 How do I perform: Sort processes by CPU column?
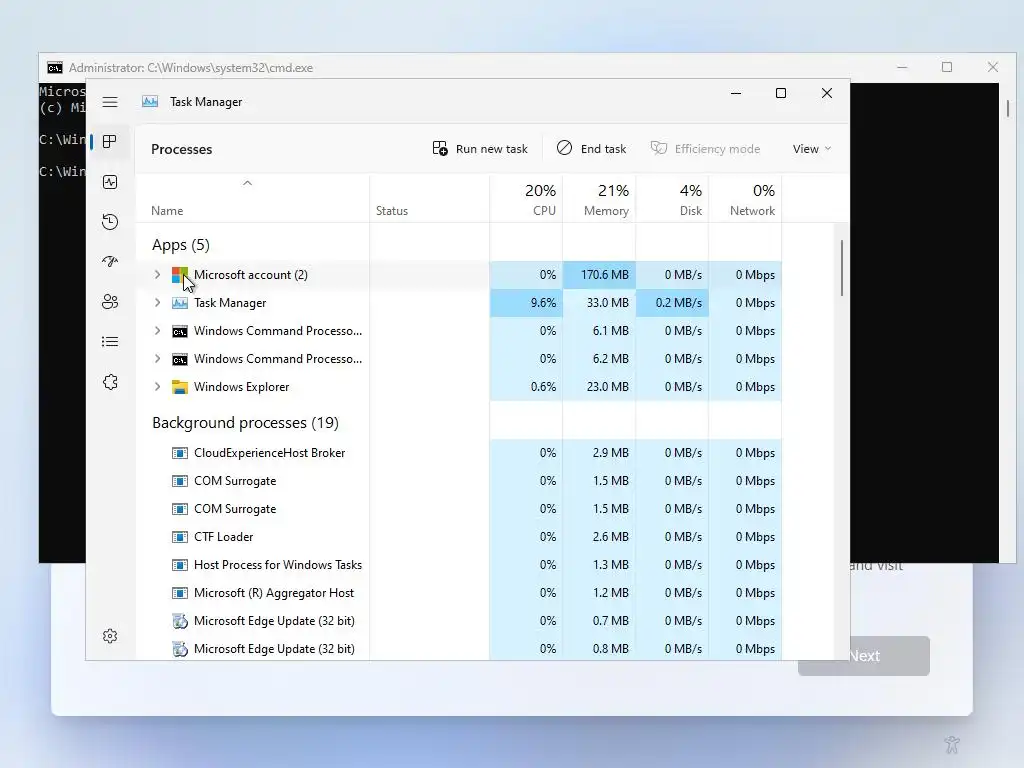526,200
